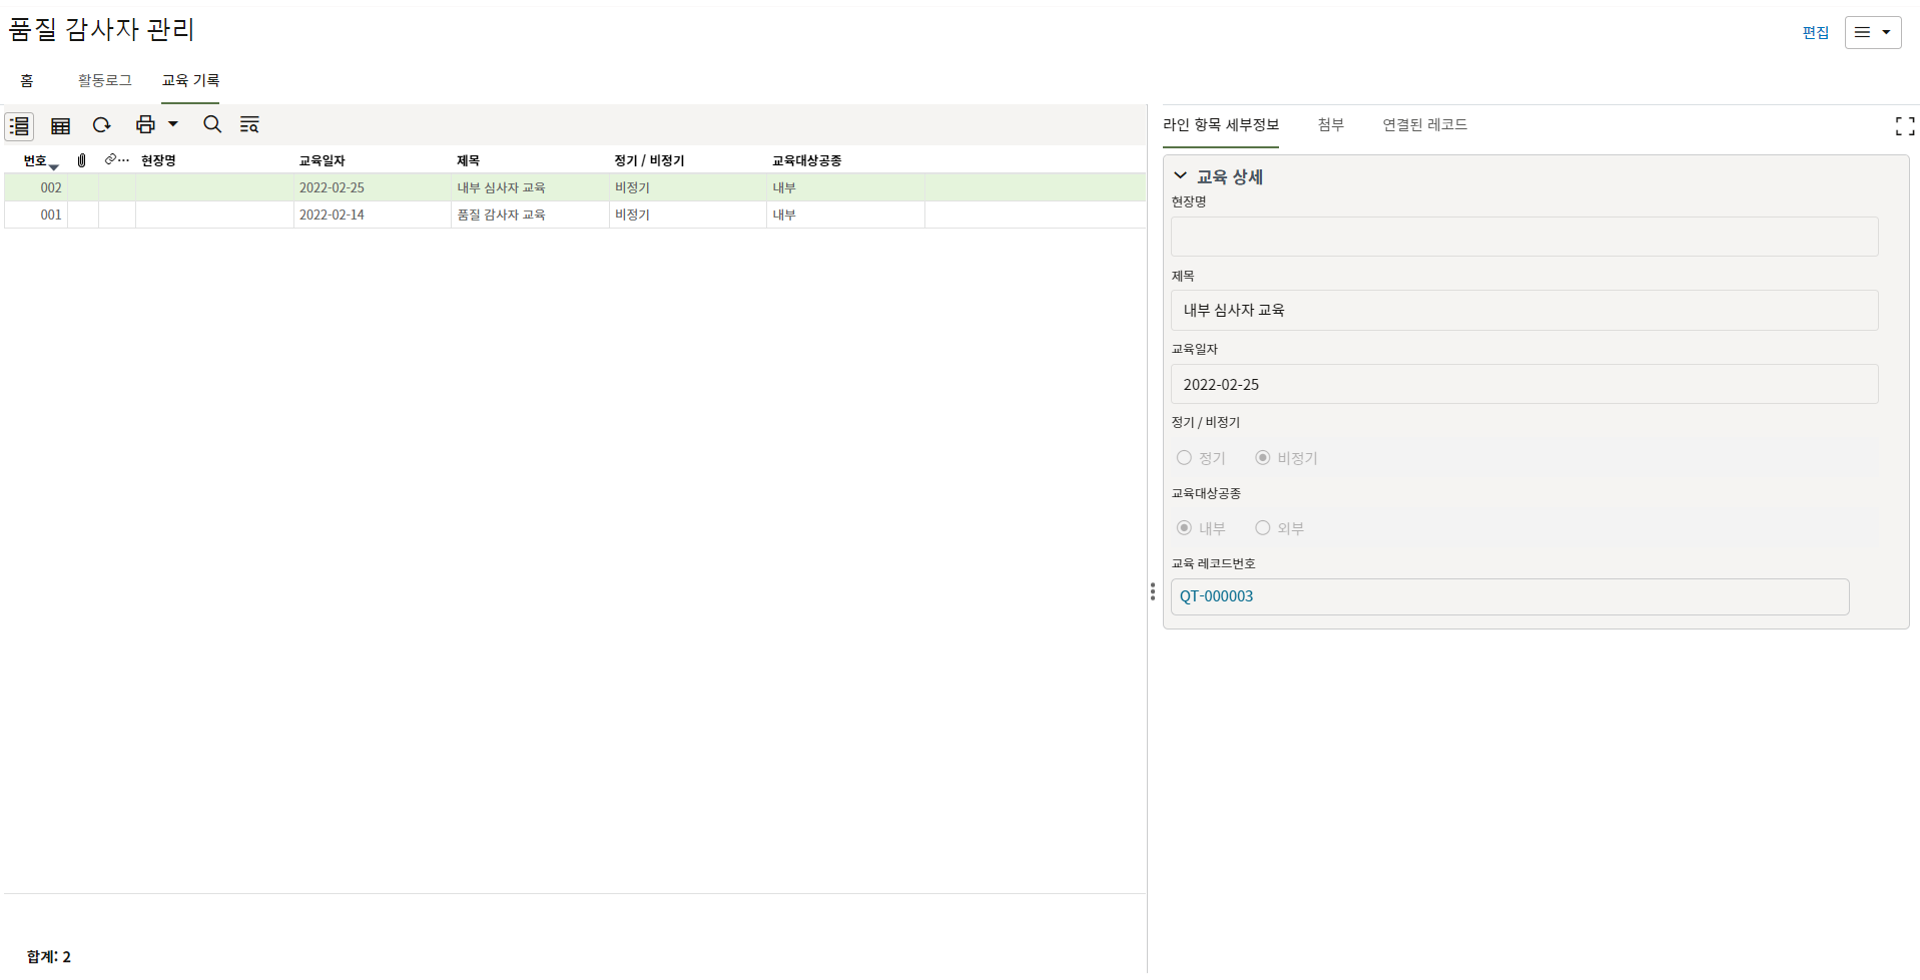Viewport: 1920px width, 980px height.
Task: Expand detail panel to full screen
Action: (x=1904, y=126)
